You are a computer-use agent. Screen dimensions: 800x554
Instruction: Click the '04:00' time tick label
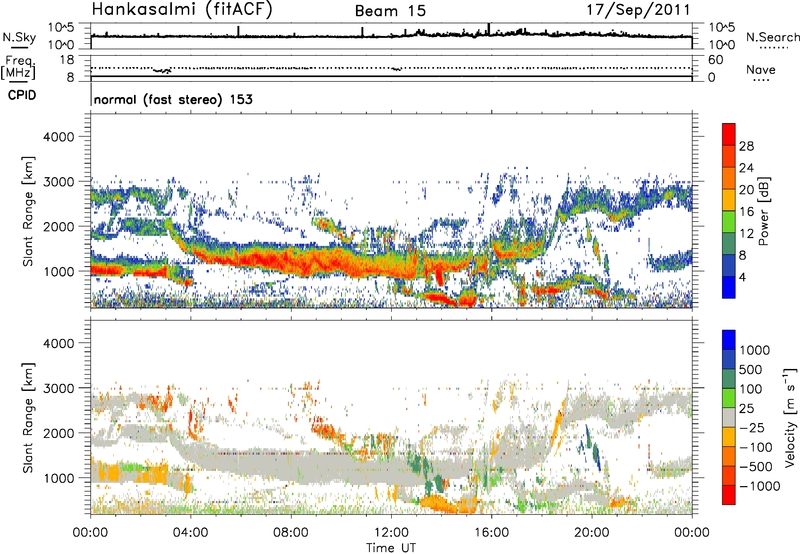point(190,533)
